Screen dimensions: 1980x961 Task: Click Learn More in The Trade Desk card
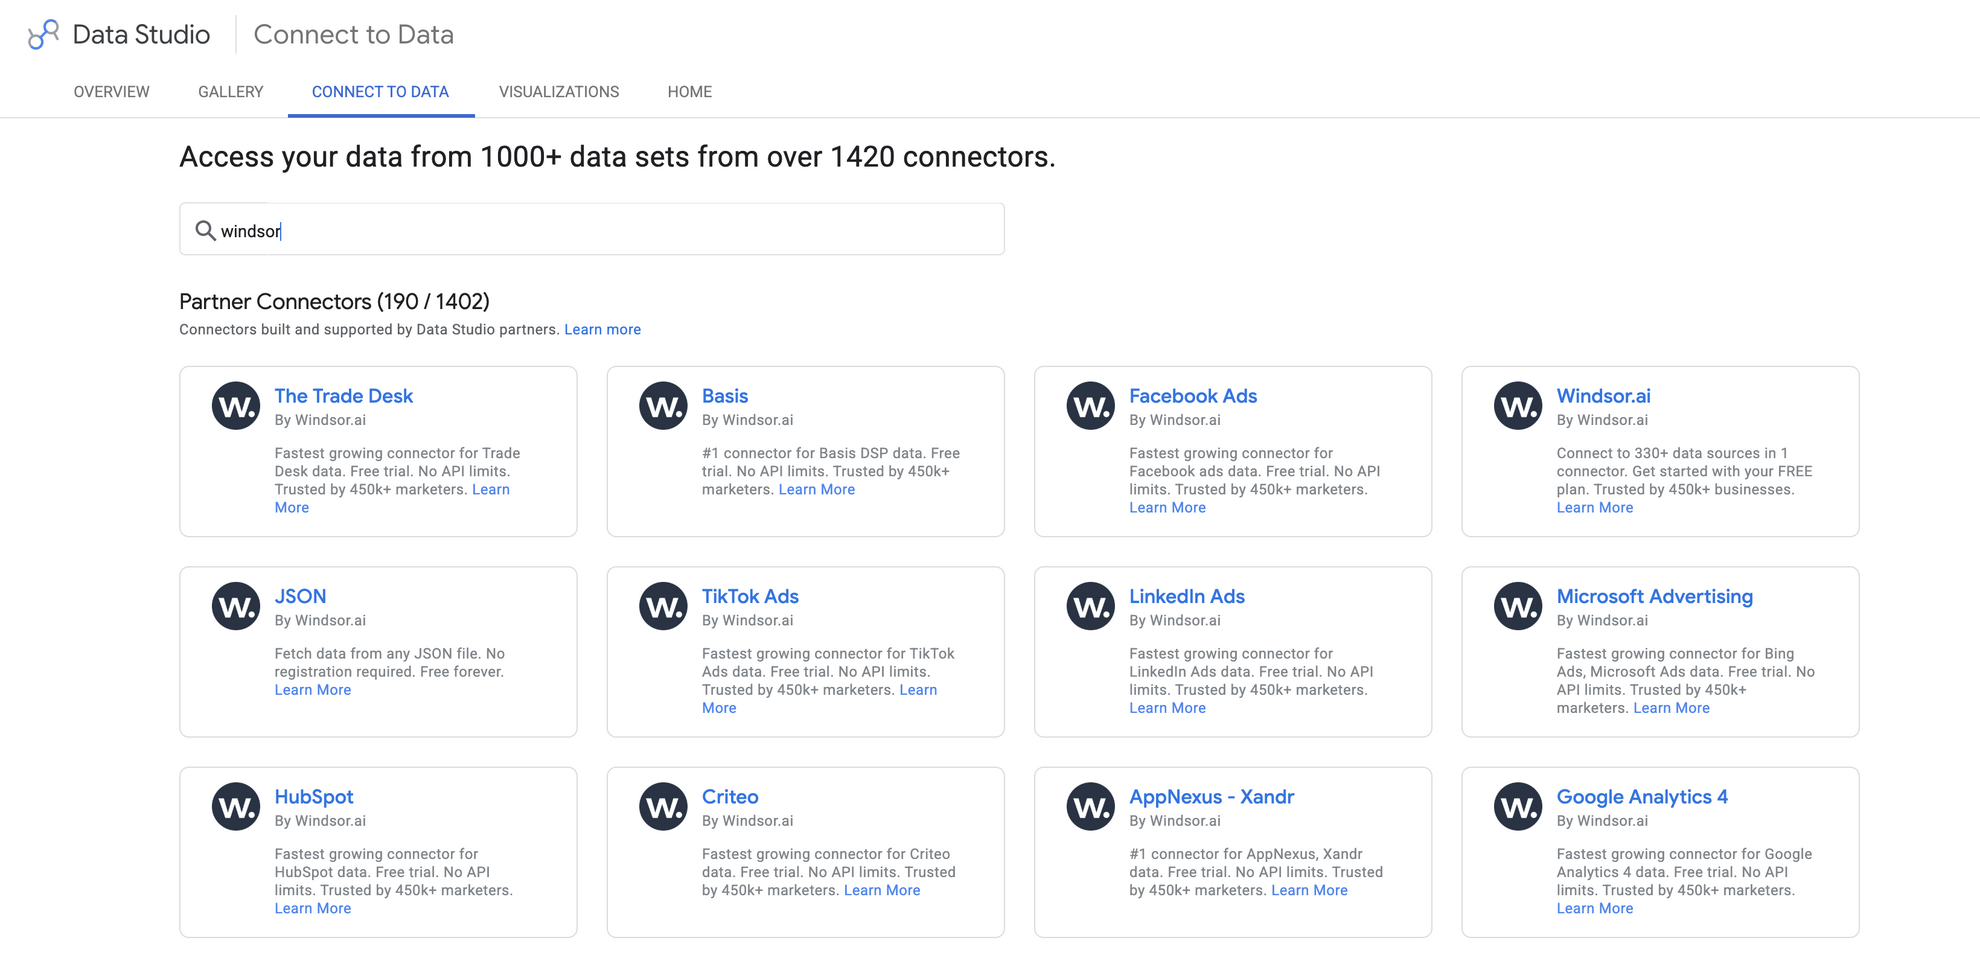click(491, 490)
